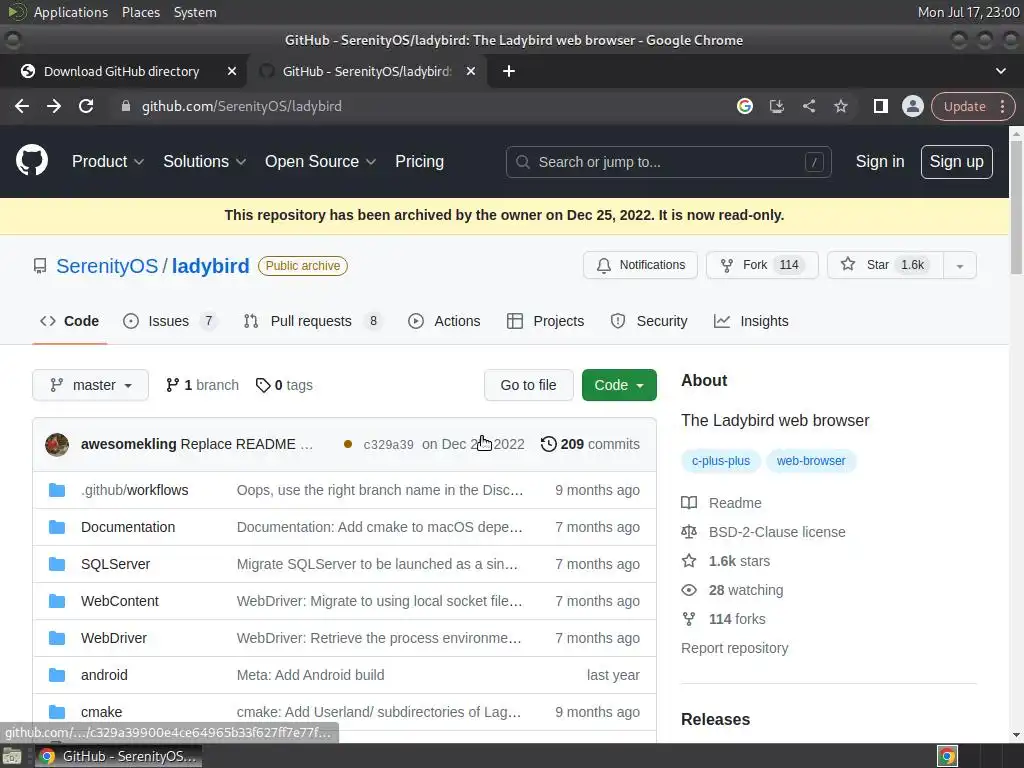Open the green Code dropdown button
The height and width of the screenshot is (768, 1024).
619,385
